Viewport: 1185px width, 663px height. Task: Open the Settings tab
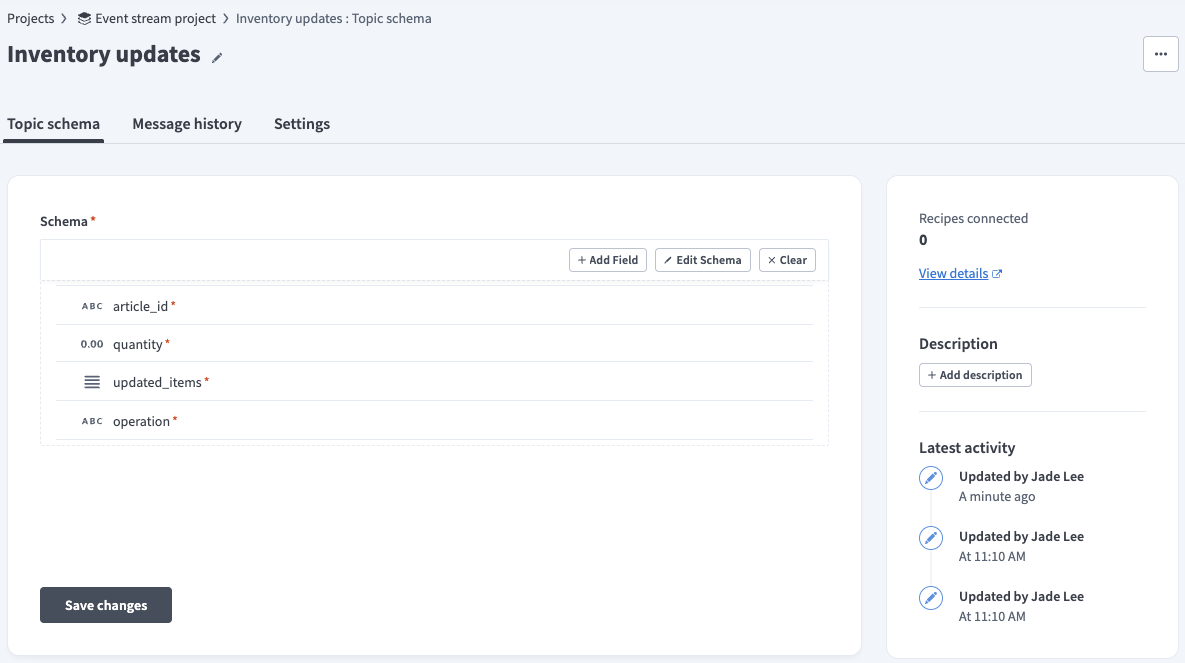pos(302,124)
